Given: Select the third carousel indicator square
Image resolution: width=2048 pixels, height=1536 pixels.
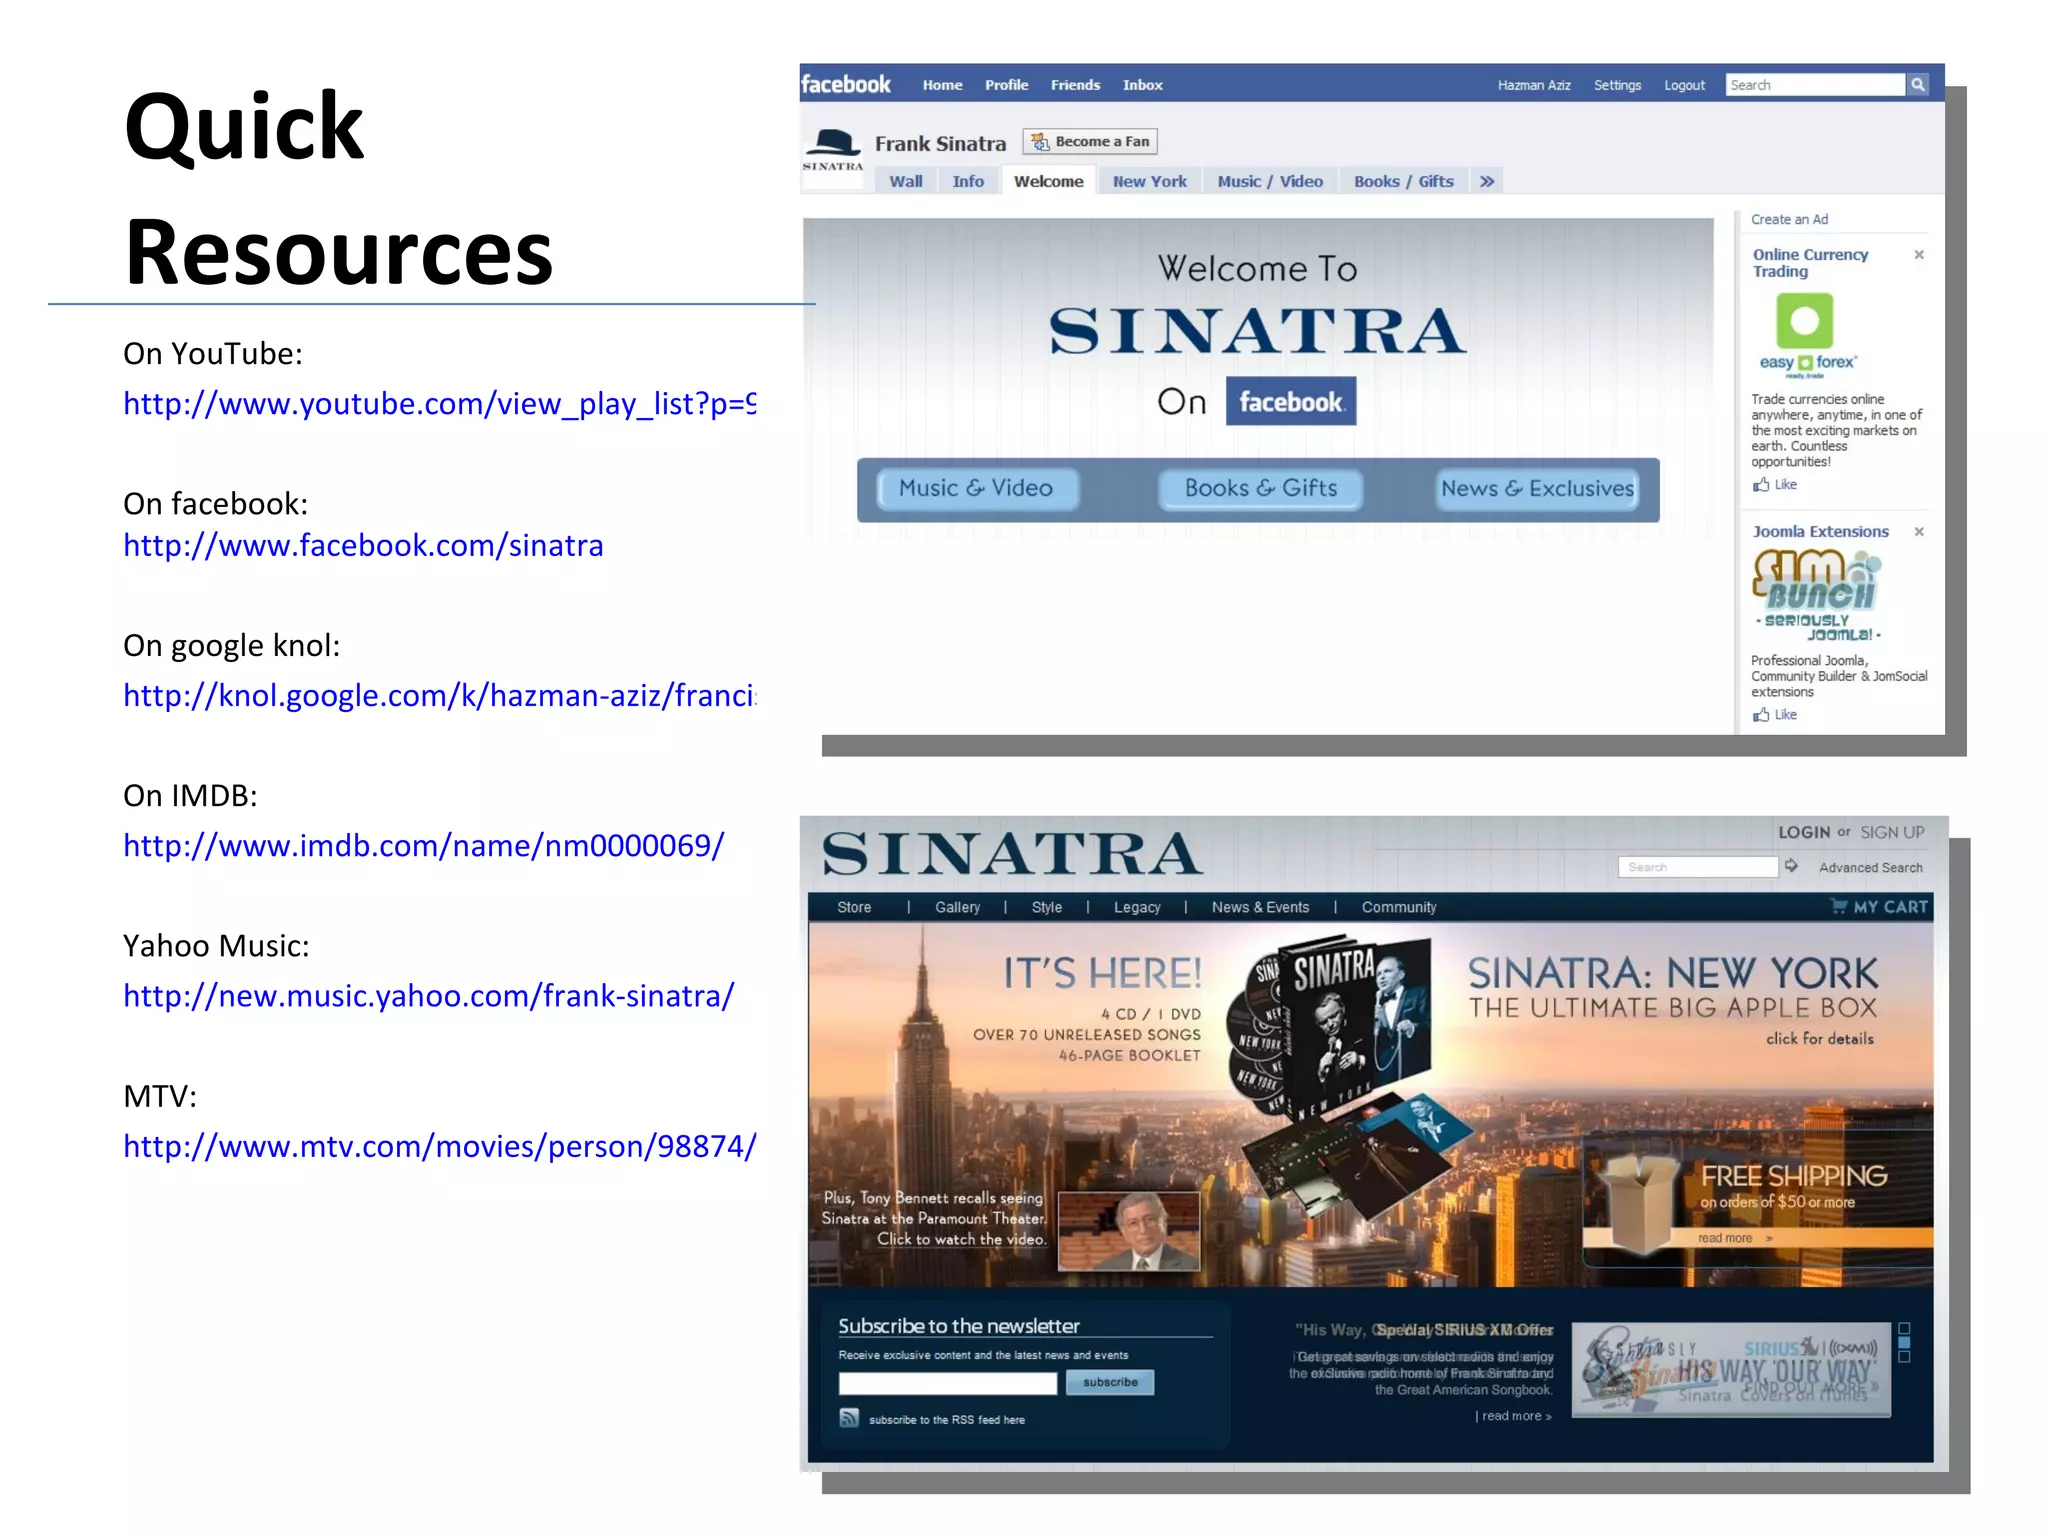Looking at the screenshot, I should pyautogui.click(x=1904, y=1358).
